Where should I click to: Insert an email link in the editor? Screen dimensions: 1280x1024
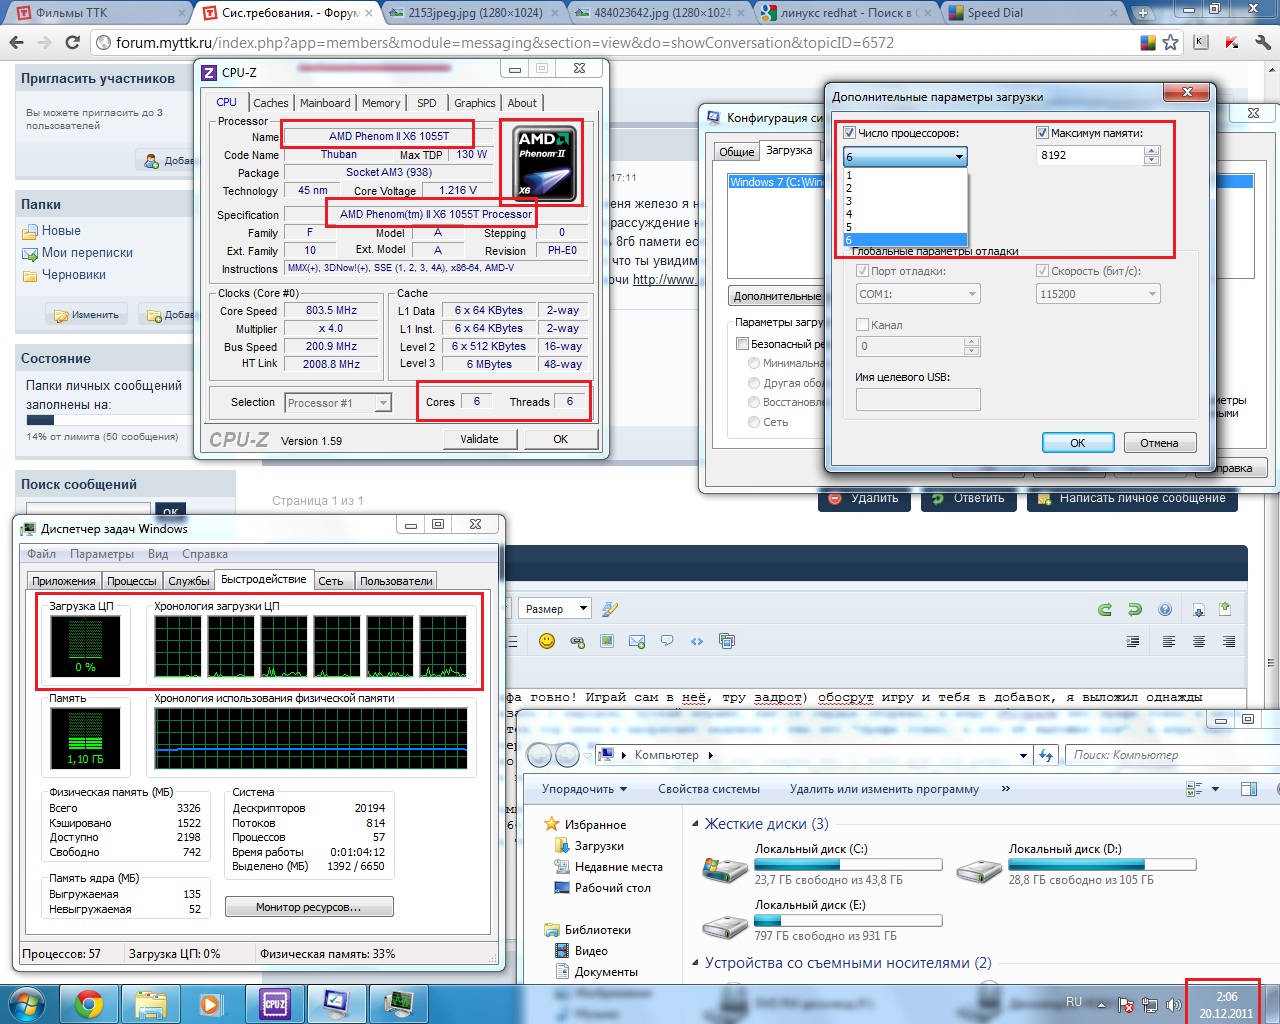[x=637, y=641]
